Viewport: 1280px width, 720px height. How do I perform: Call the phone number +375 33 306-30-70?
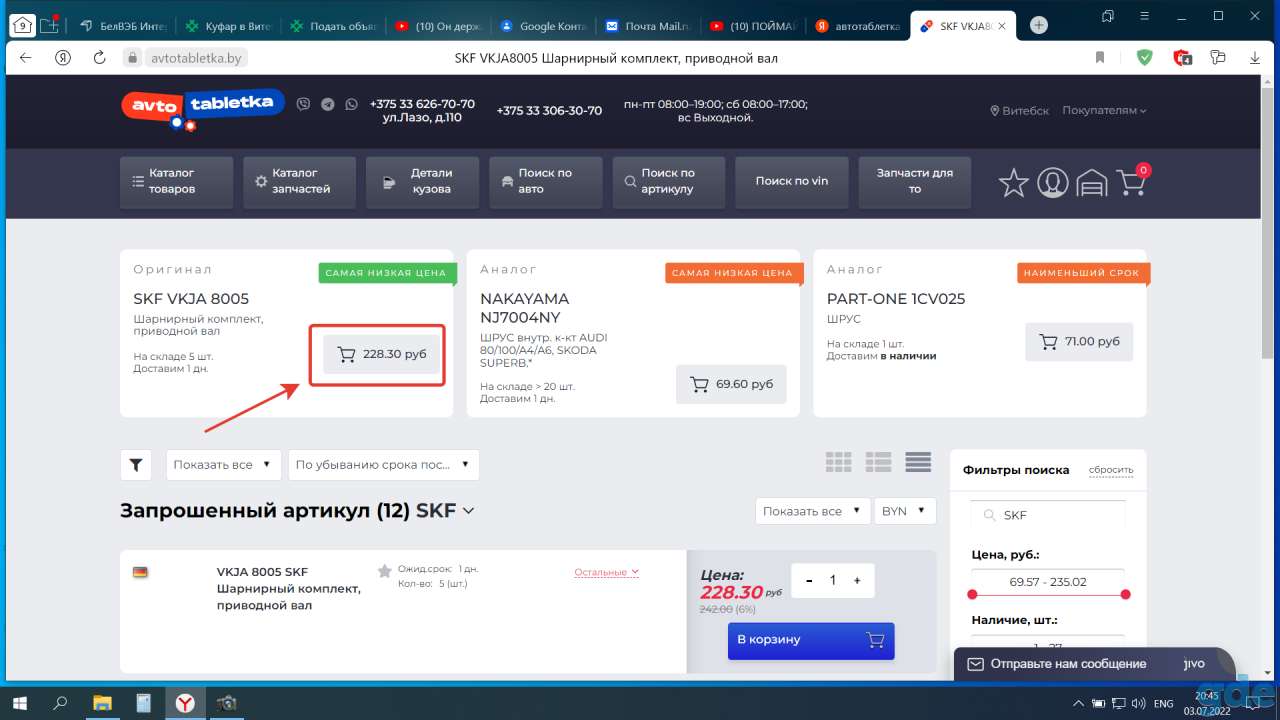[x=549, y=111]
